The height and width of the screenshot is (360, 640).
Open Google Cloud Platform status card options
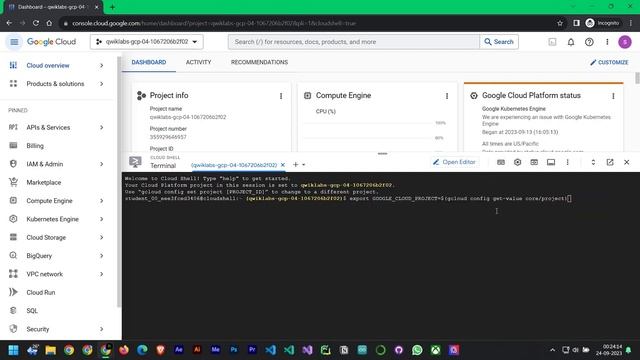point(613,96)
